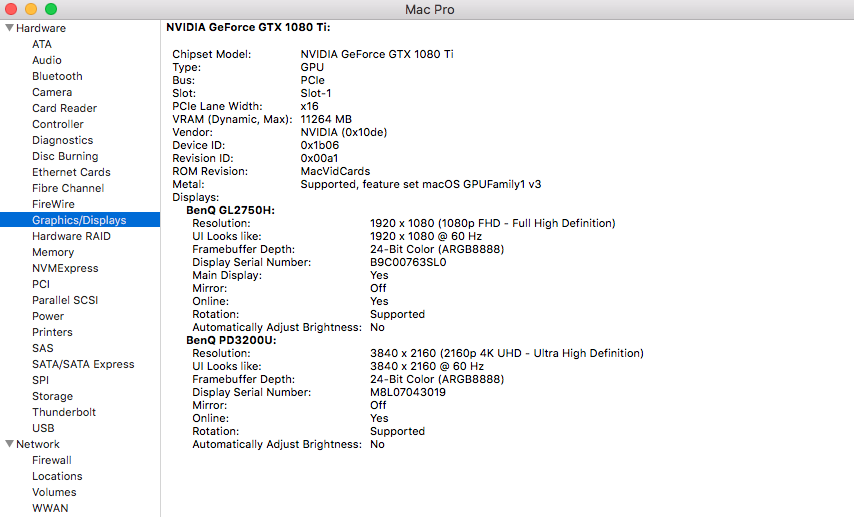Click the Network section header
This screenshot has height=517, width=854.
pos(38,444)
